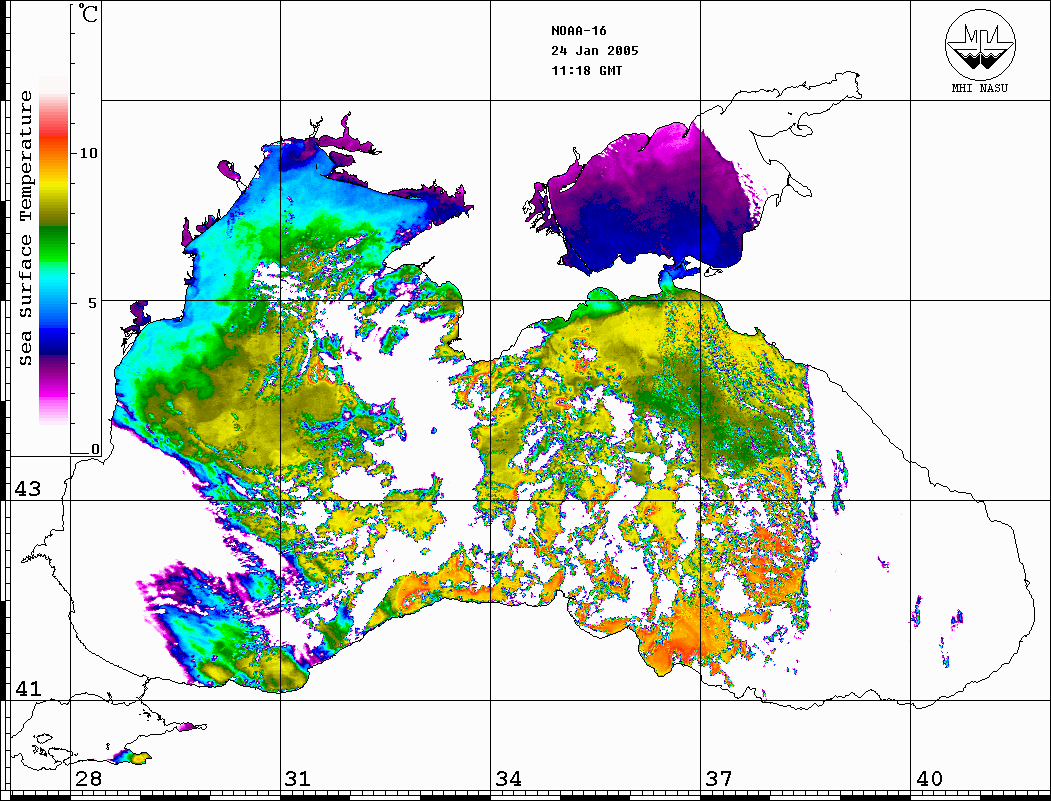Click the '°C' unit label
Screen dimensions: 1051x801
88,13
